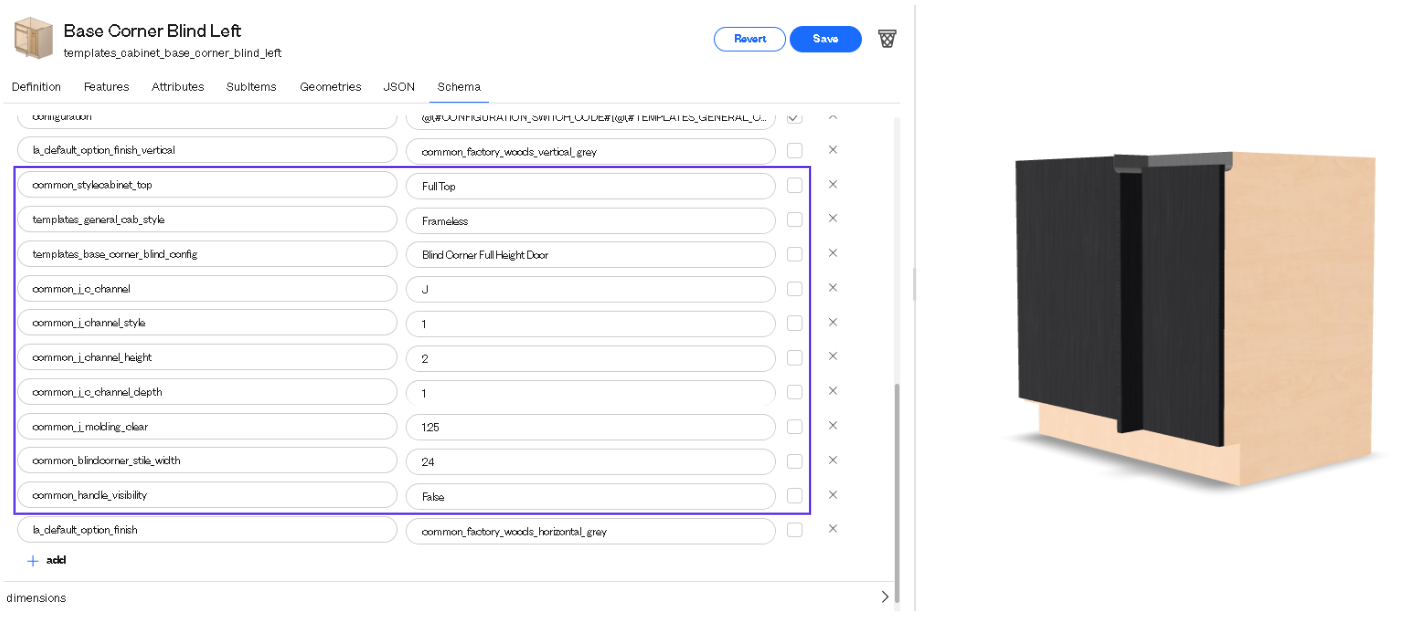Edit the False handle visibility value
The width and height of the screenshot is (1413, 644).
click(591, 496)
